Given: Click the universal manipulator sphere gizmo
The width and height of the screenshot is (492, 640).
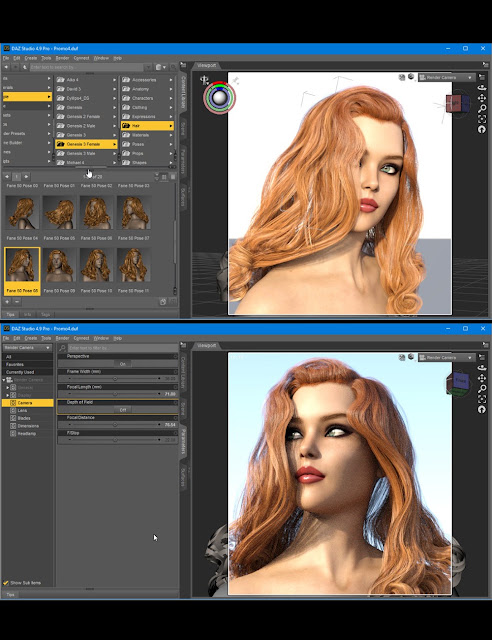Looking at the screenshot, I should [x=220, y=98].
